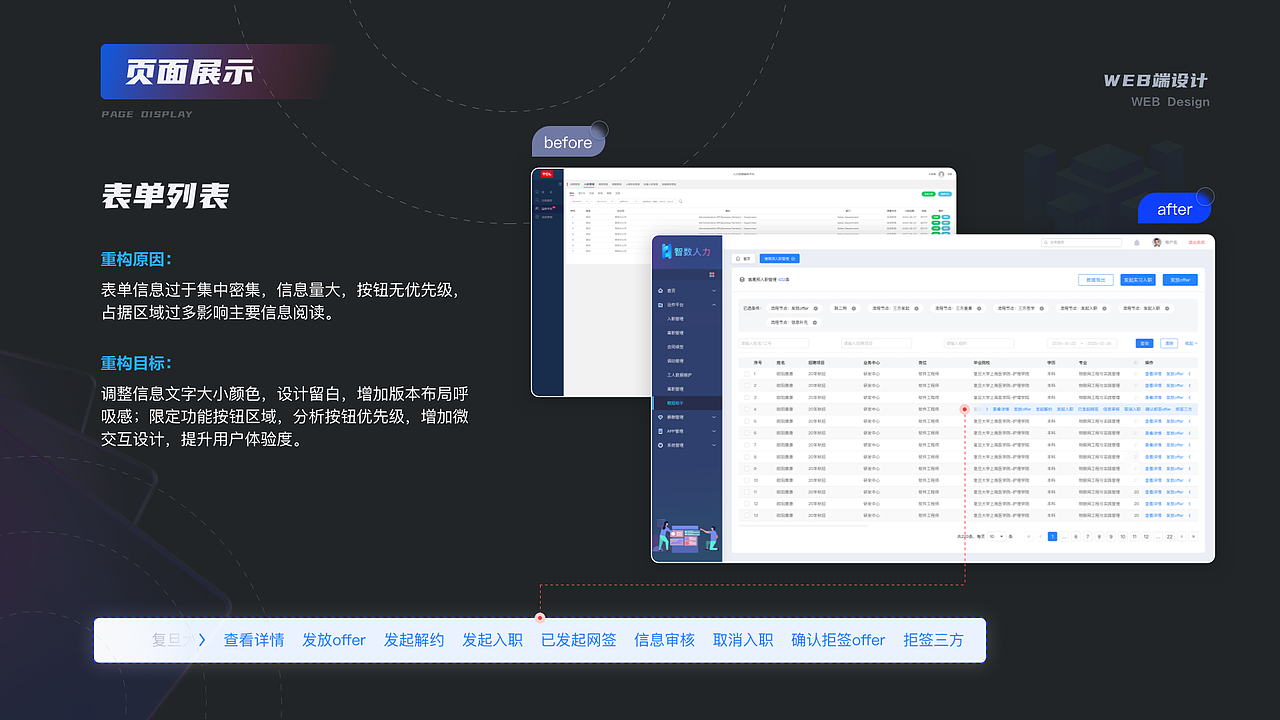The image size is (1280, 720).
Task: Expand the APP管理 sidebar group
Action: tap(714, 431)
